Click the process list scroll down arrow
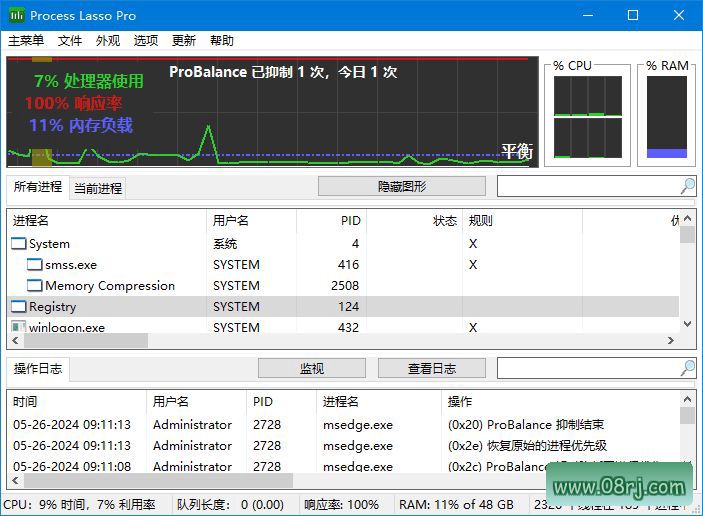 [x=687, y=324]
